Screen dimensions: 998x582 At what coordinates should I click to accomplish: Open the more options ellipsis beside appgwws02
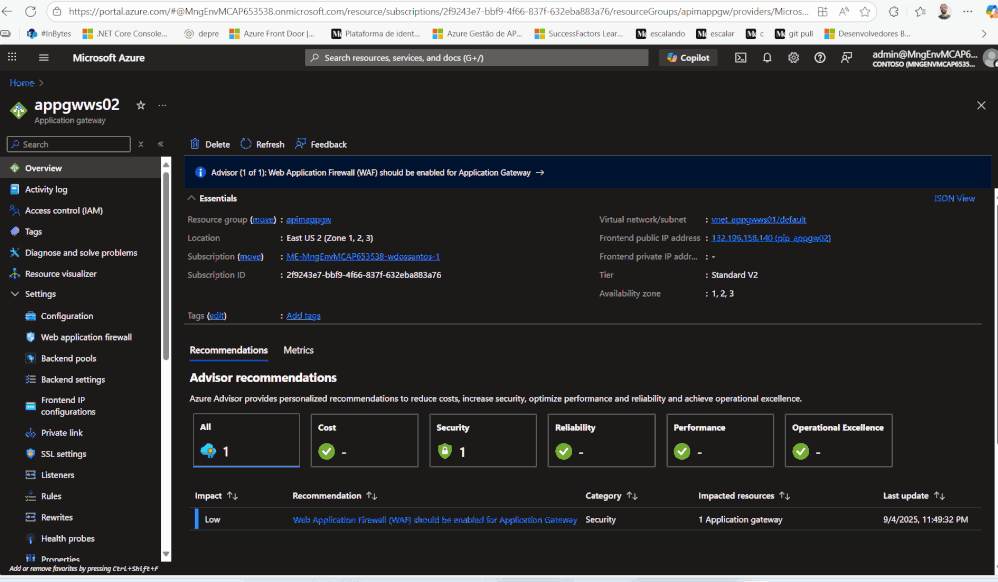162,105
